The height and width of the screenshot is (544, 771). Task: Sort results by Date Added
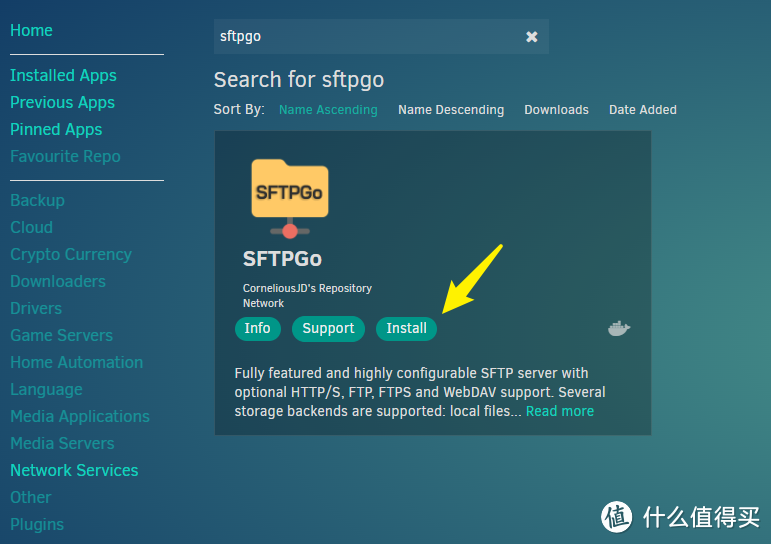[x=643, y=110]
